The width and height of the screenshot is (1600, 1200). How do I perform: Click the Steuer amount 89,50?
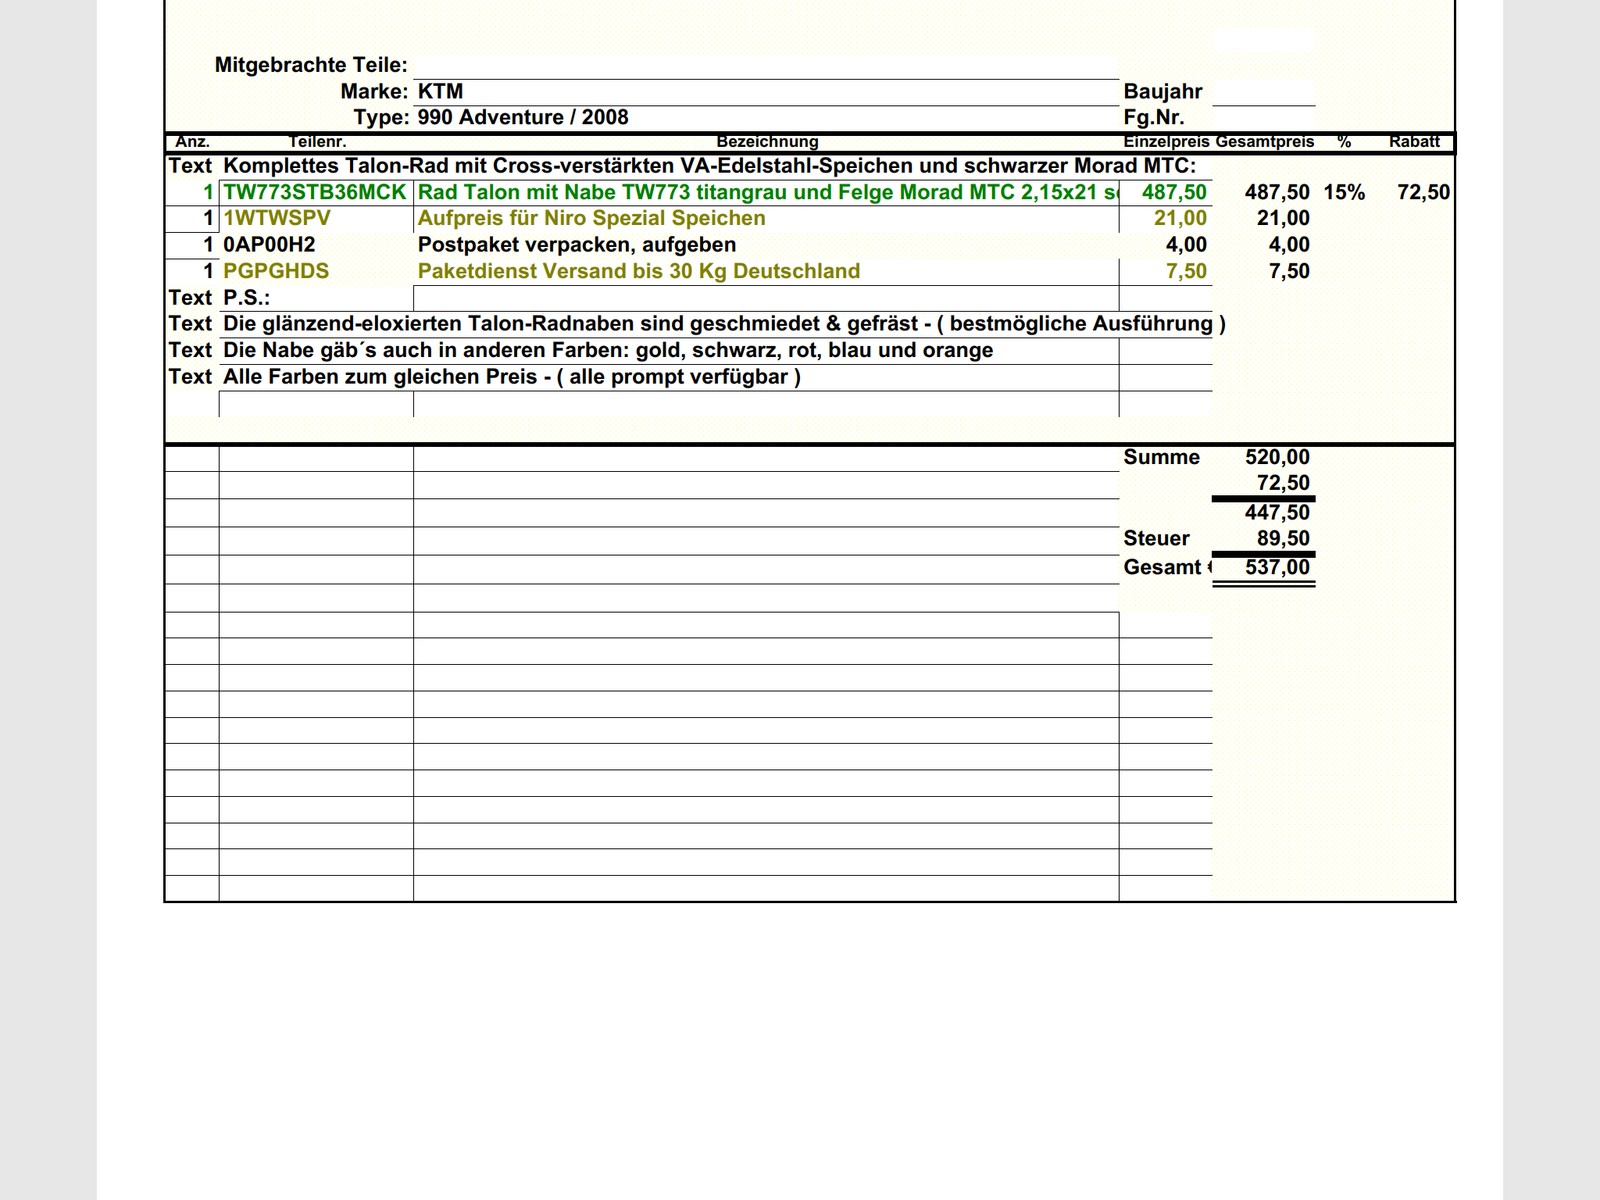[x=1282, y=538]
